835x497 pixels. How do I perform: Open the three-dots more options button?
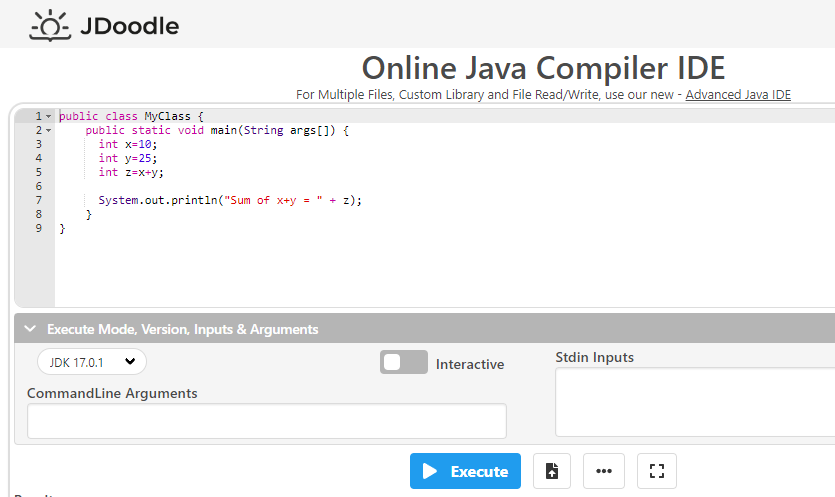[x=604, y=471]
